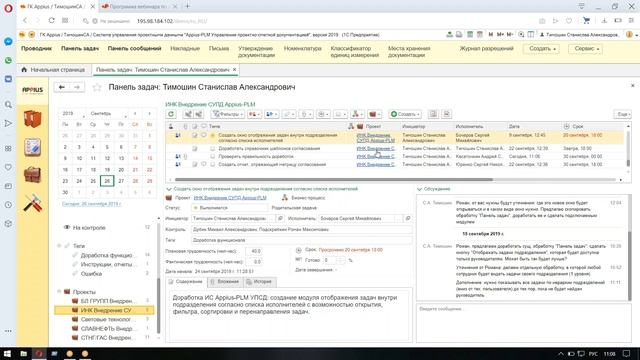Open Проводник menu section
This screenshot has width=640, height=360.
(x=36, y=49)
